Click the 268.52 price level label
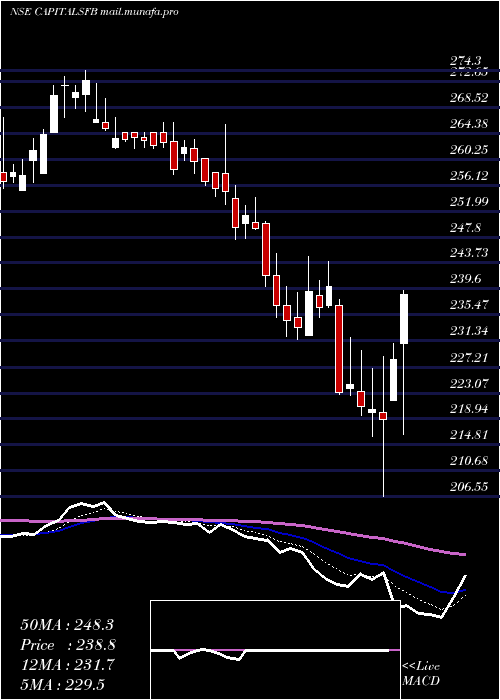The width and height of the screenshot is (500, 700). (469, 98)
